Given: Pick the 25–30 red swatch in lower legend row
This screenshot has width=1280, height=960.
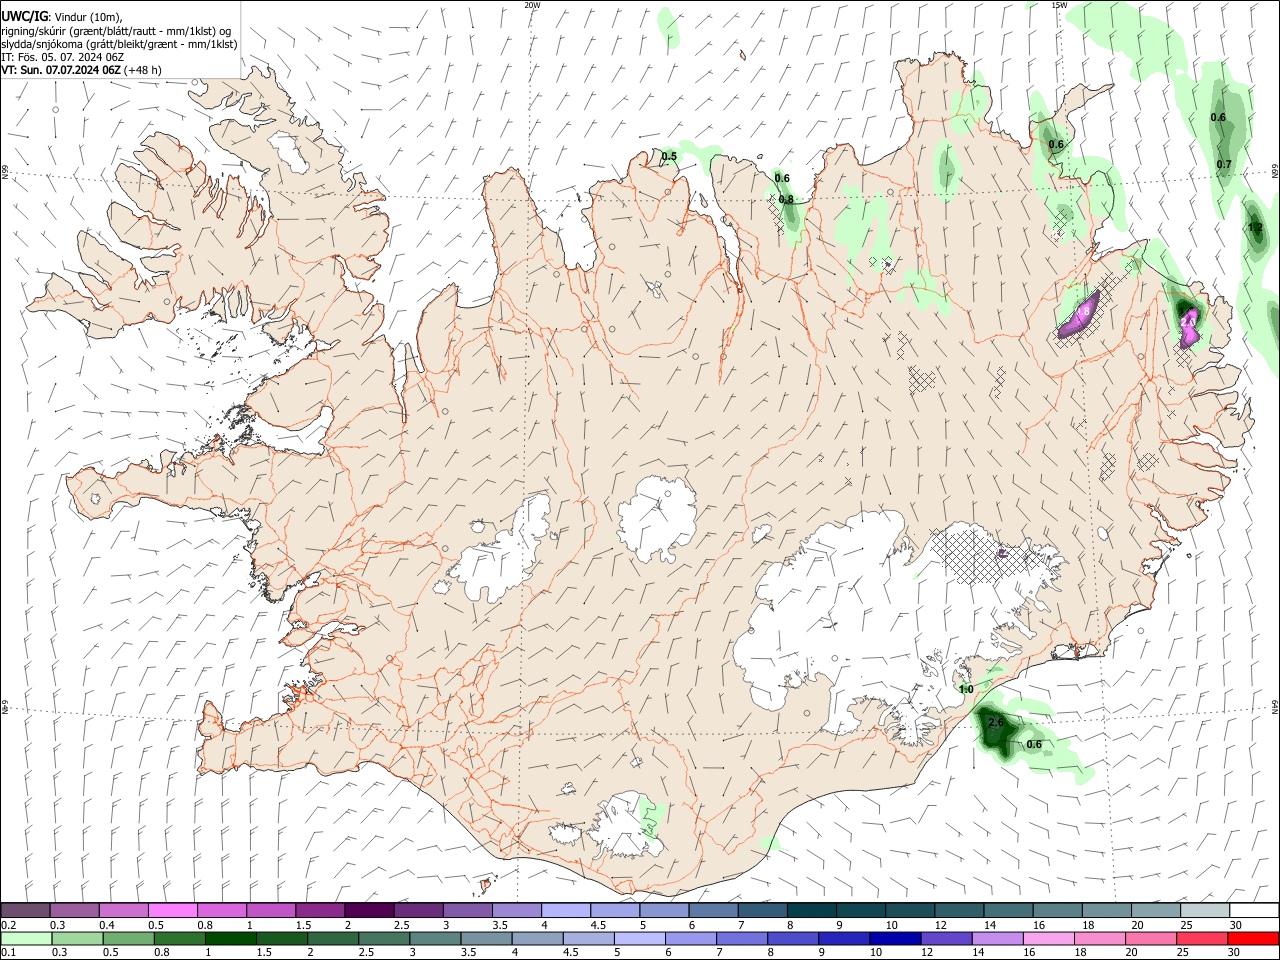Looking at the screenshot, I should coord(1202,938).
